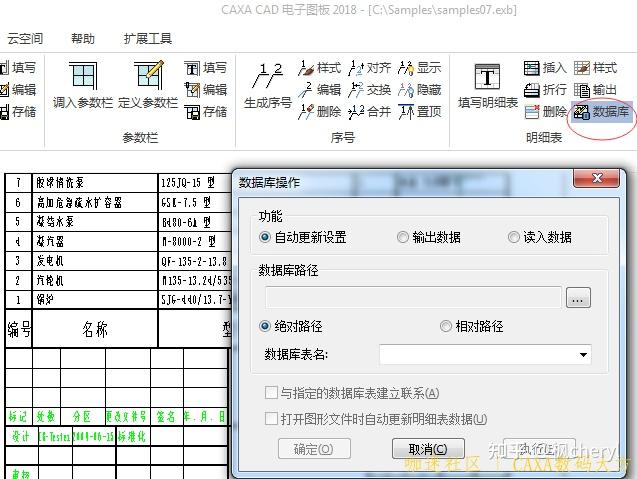Close the 数据库操作 dialog
637x479 pixels.
tap(597, 178)
